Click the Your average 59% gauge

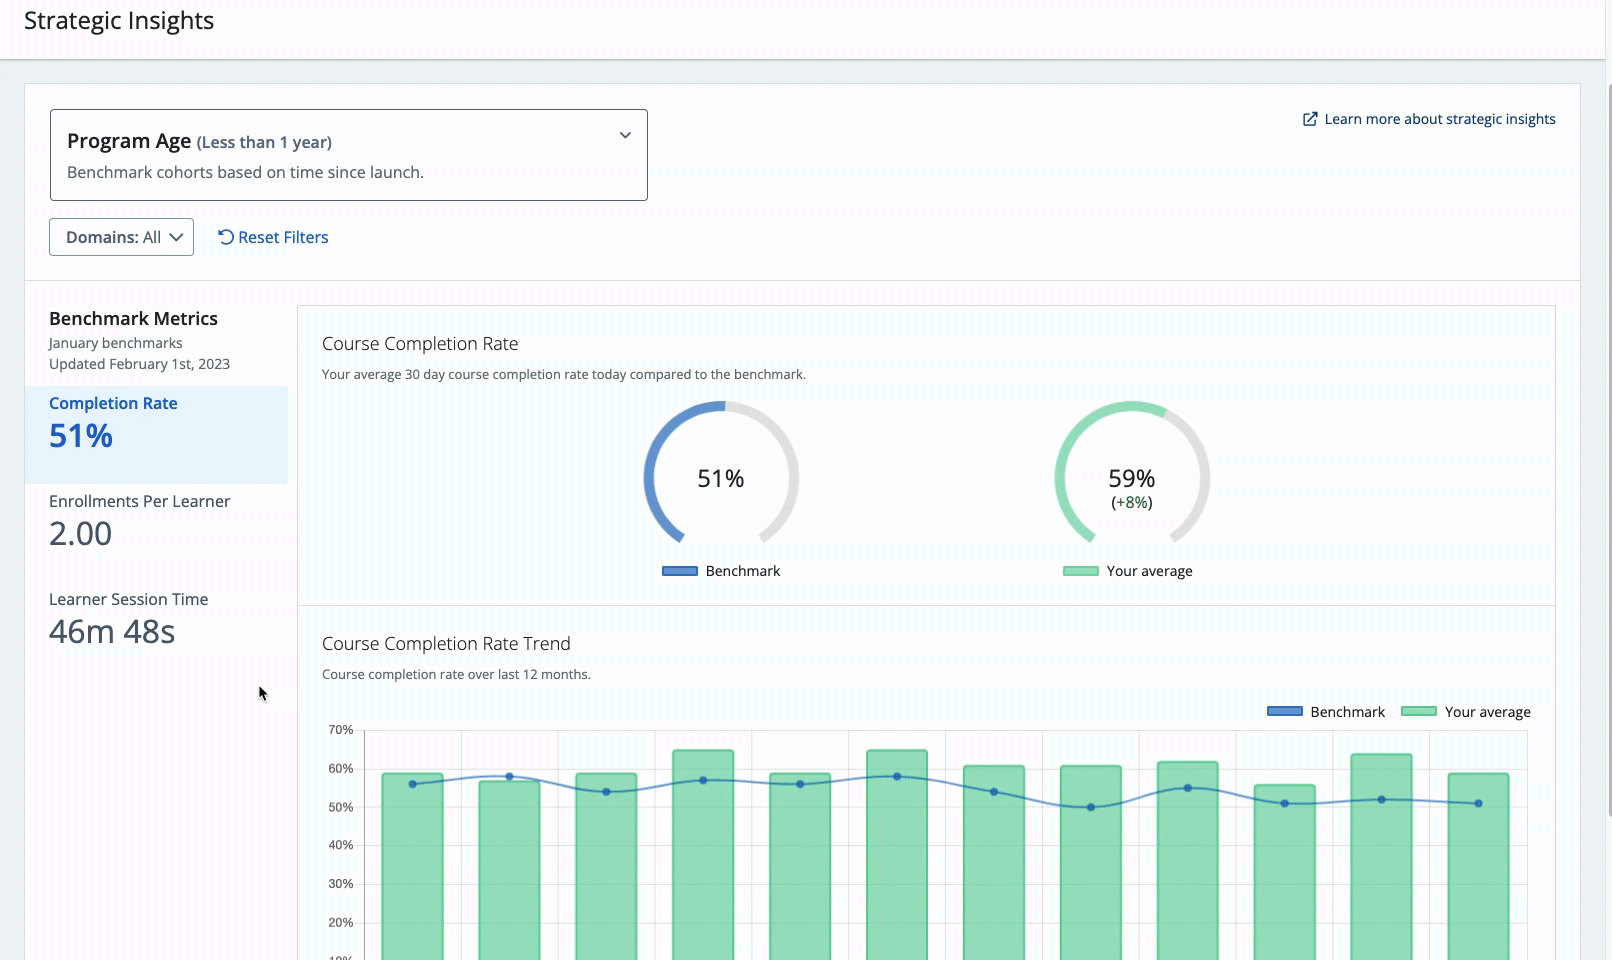[1132, 473]
